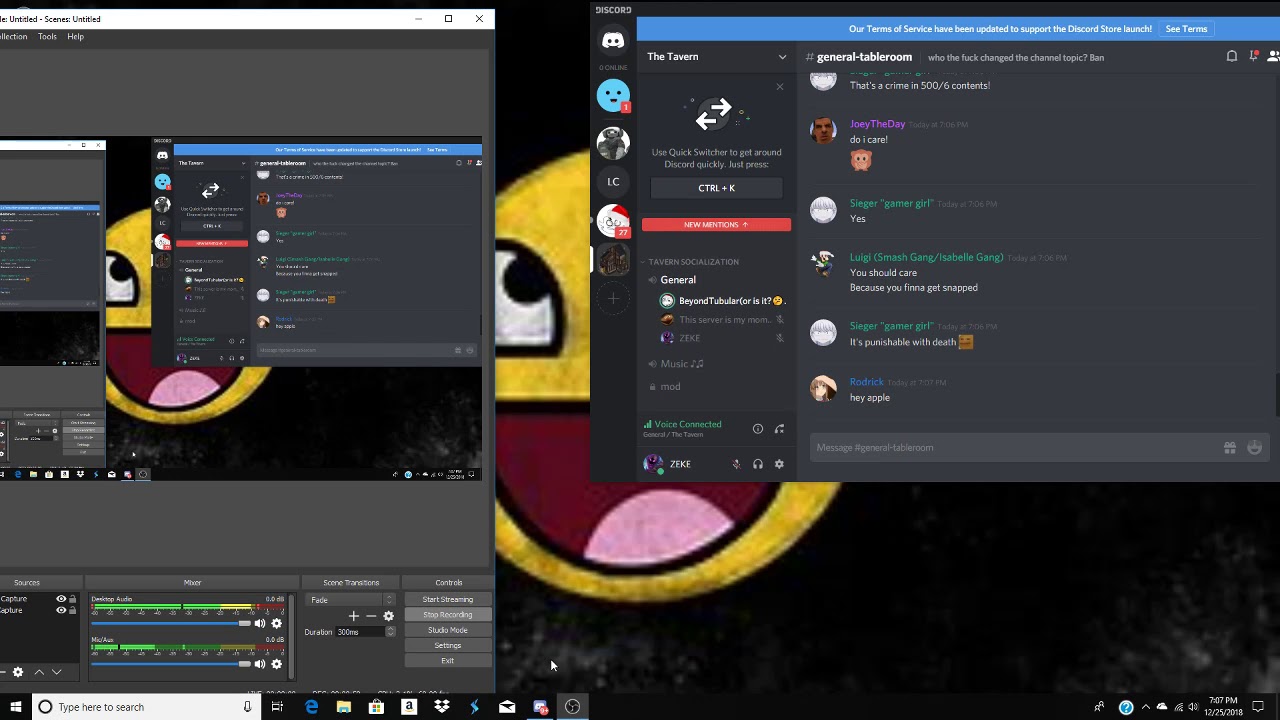This screenshot has height=720, width=1280.
Task: Open the Fade transition dropdown
Action: 351,600
